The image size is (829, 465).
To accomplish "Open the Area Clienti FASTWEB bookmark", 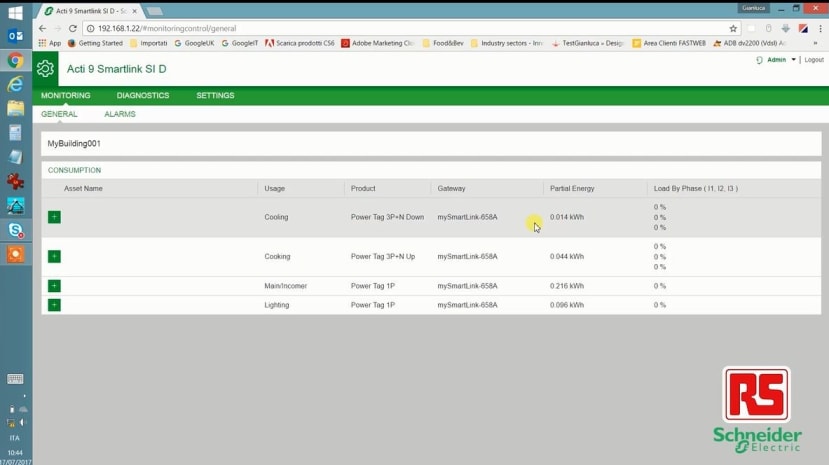I will coord(669,43).
